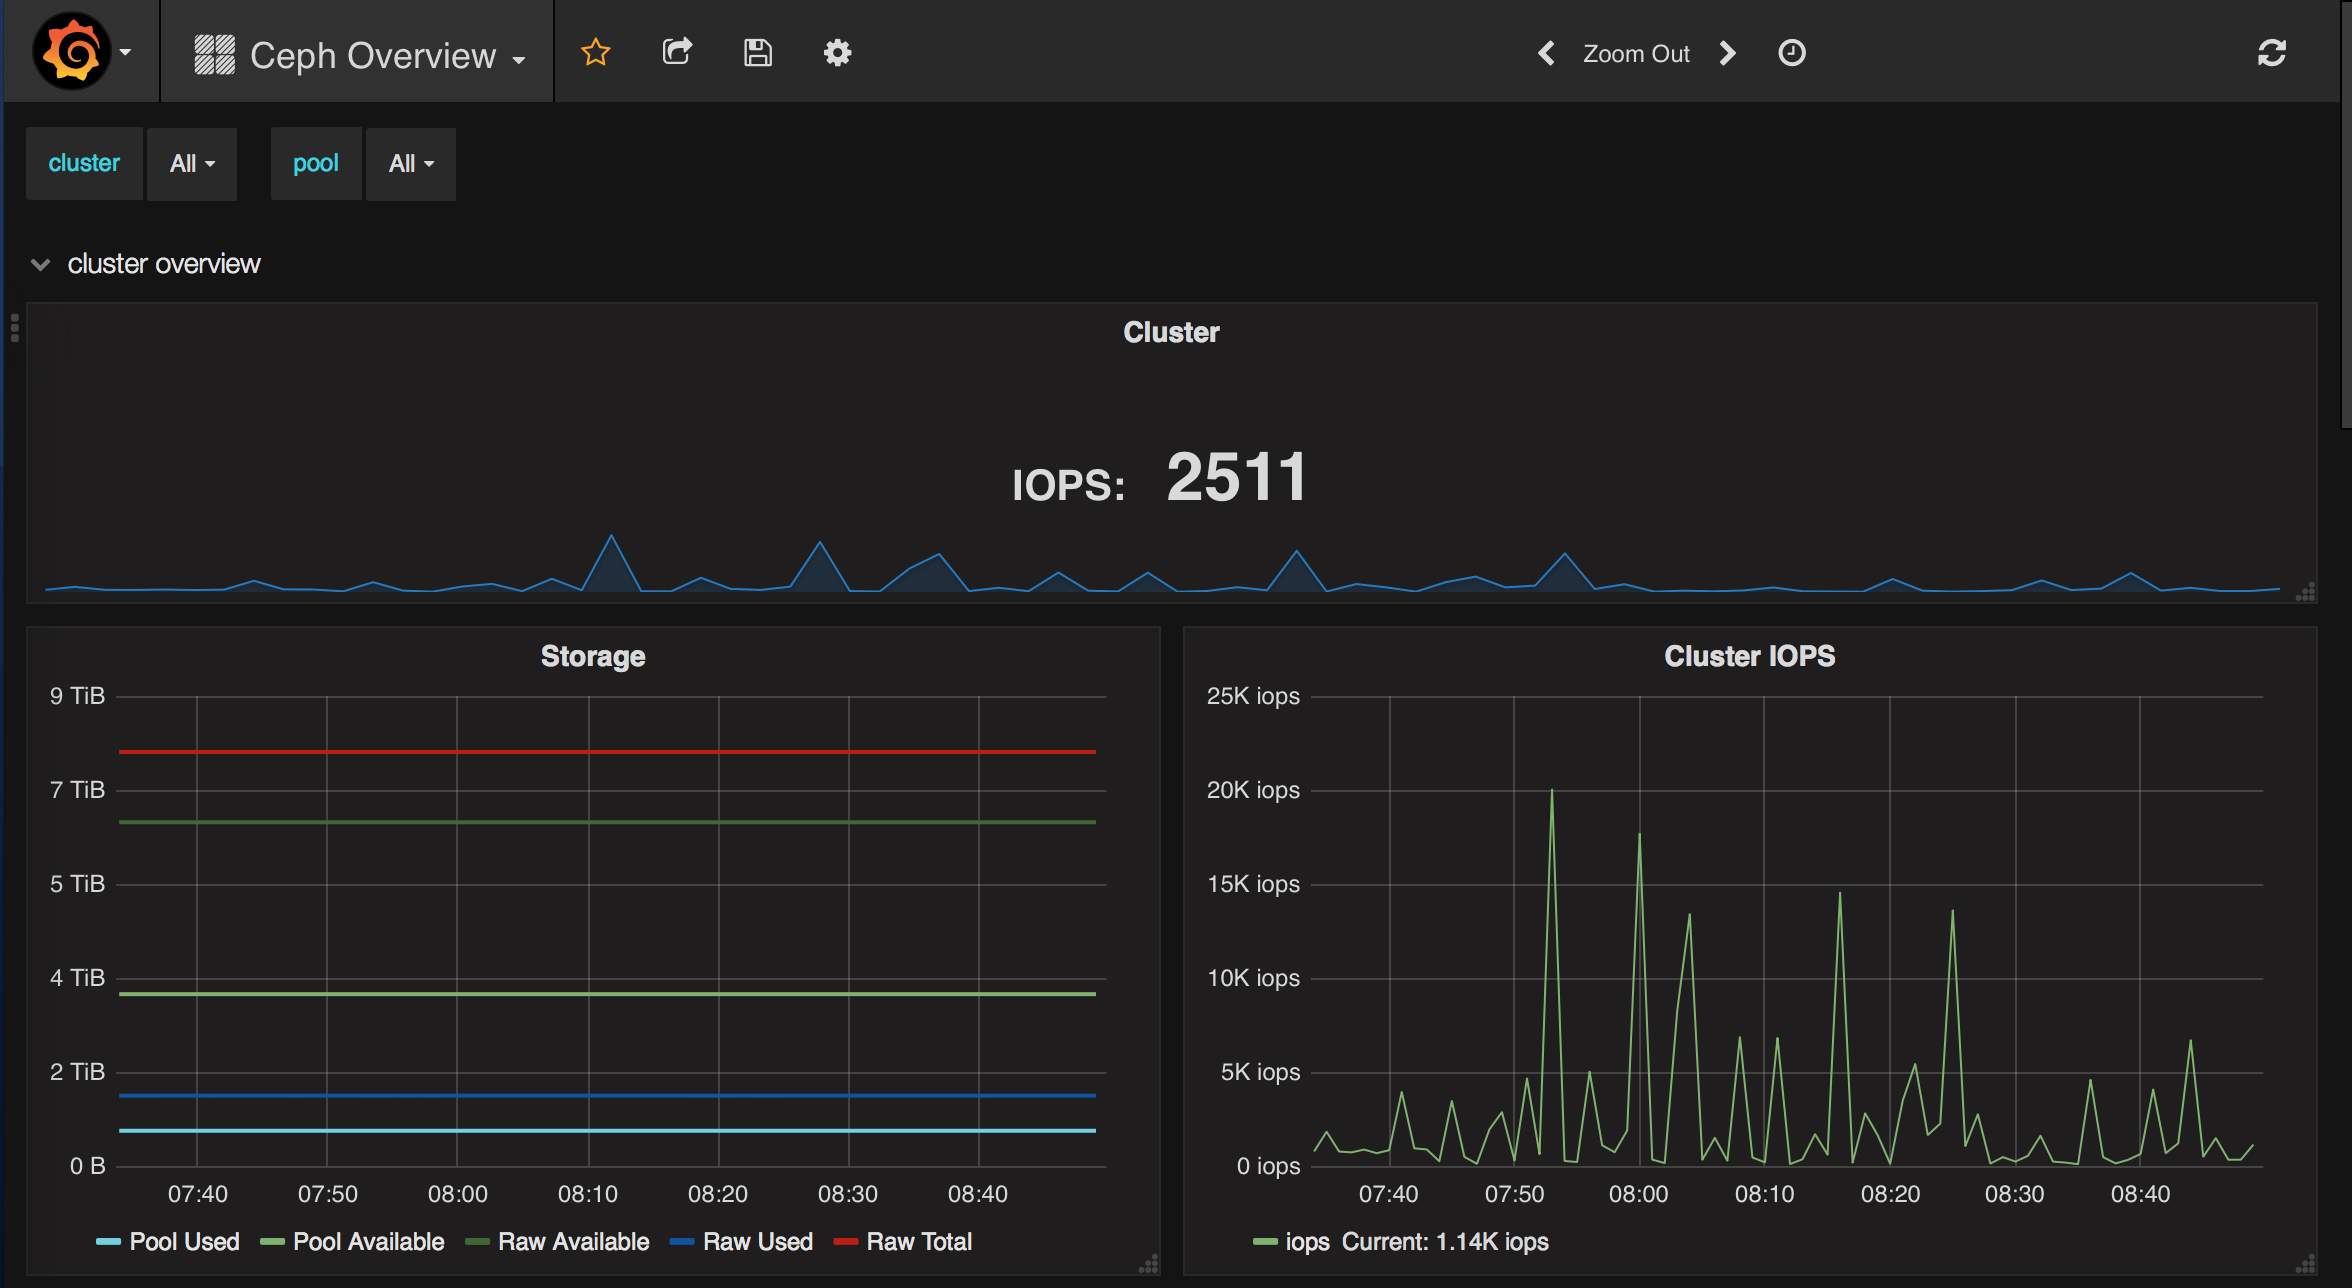
Task: Click the IOPS 2511 stat value
Action: tap(1237, 477)
